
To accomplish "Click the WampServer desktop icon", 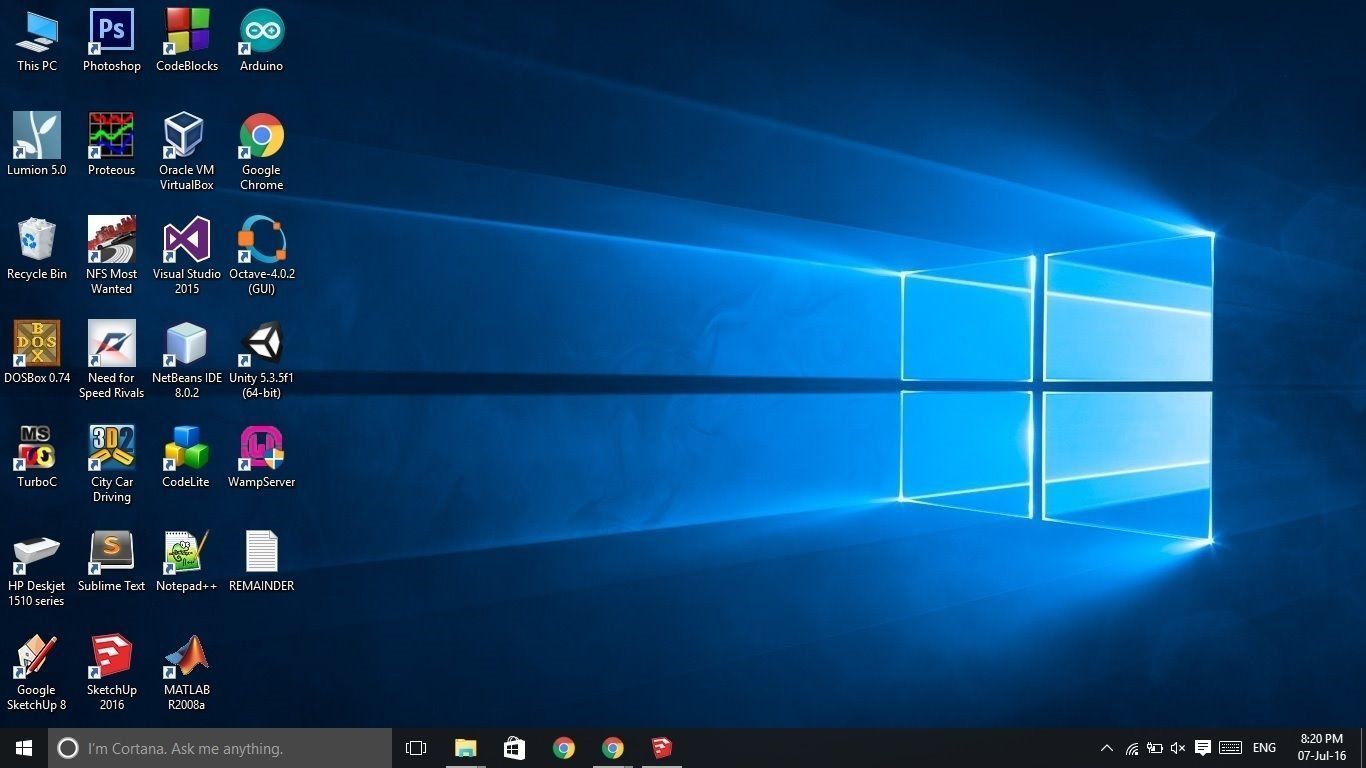I will tap(261, 457).
